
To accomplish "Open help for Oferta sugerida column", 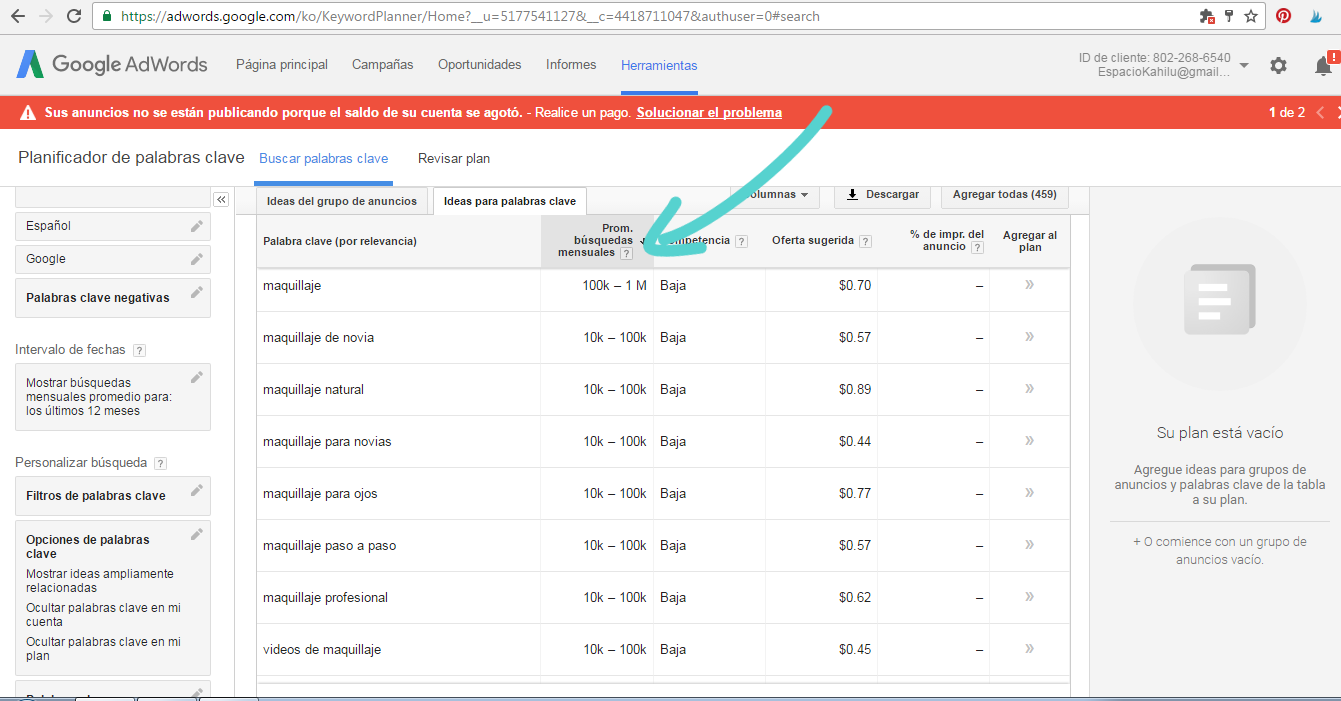I will (865, 241).
